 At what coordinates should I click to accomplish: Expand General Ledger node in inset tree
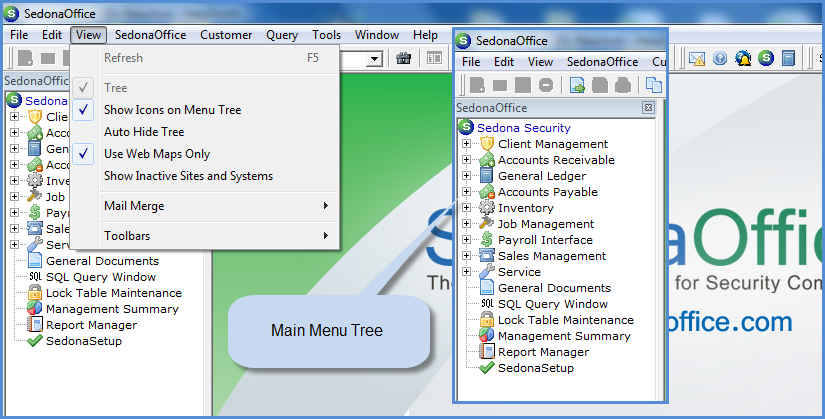click(x=466, y=176)
